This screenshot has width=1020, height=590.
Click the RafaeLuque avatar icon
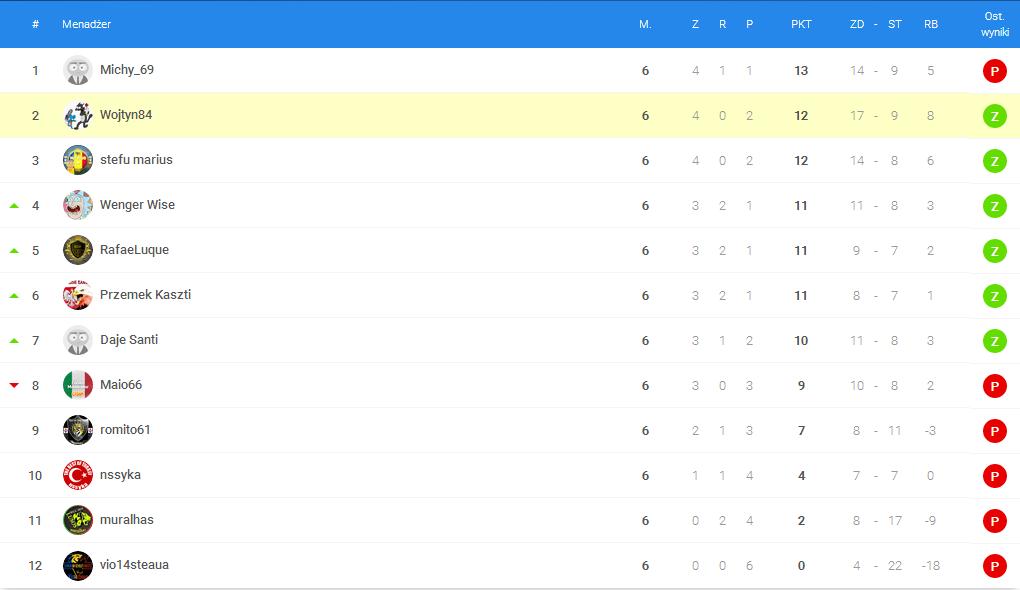(78, 250)
